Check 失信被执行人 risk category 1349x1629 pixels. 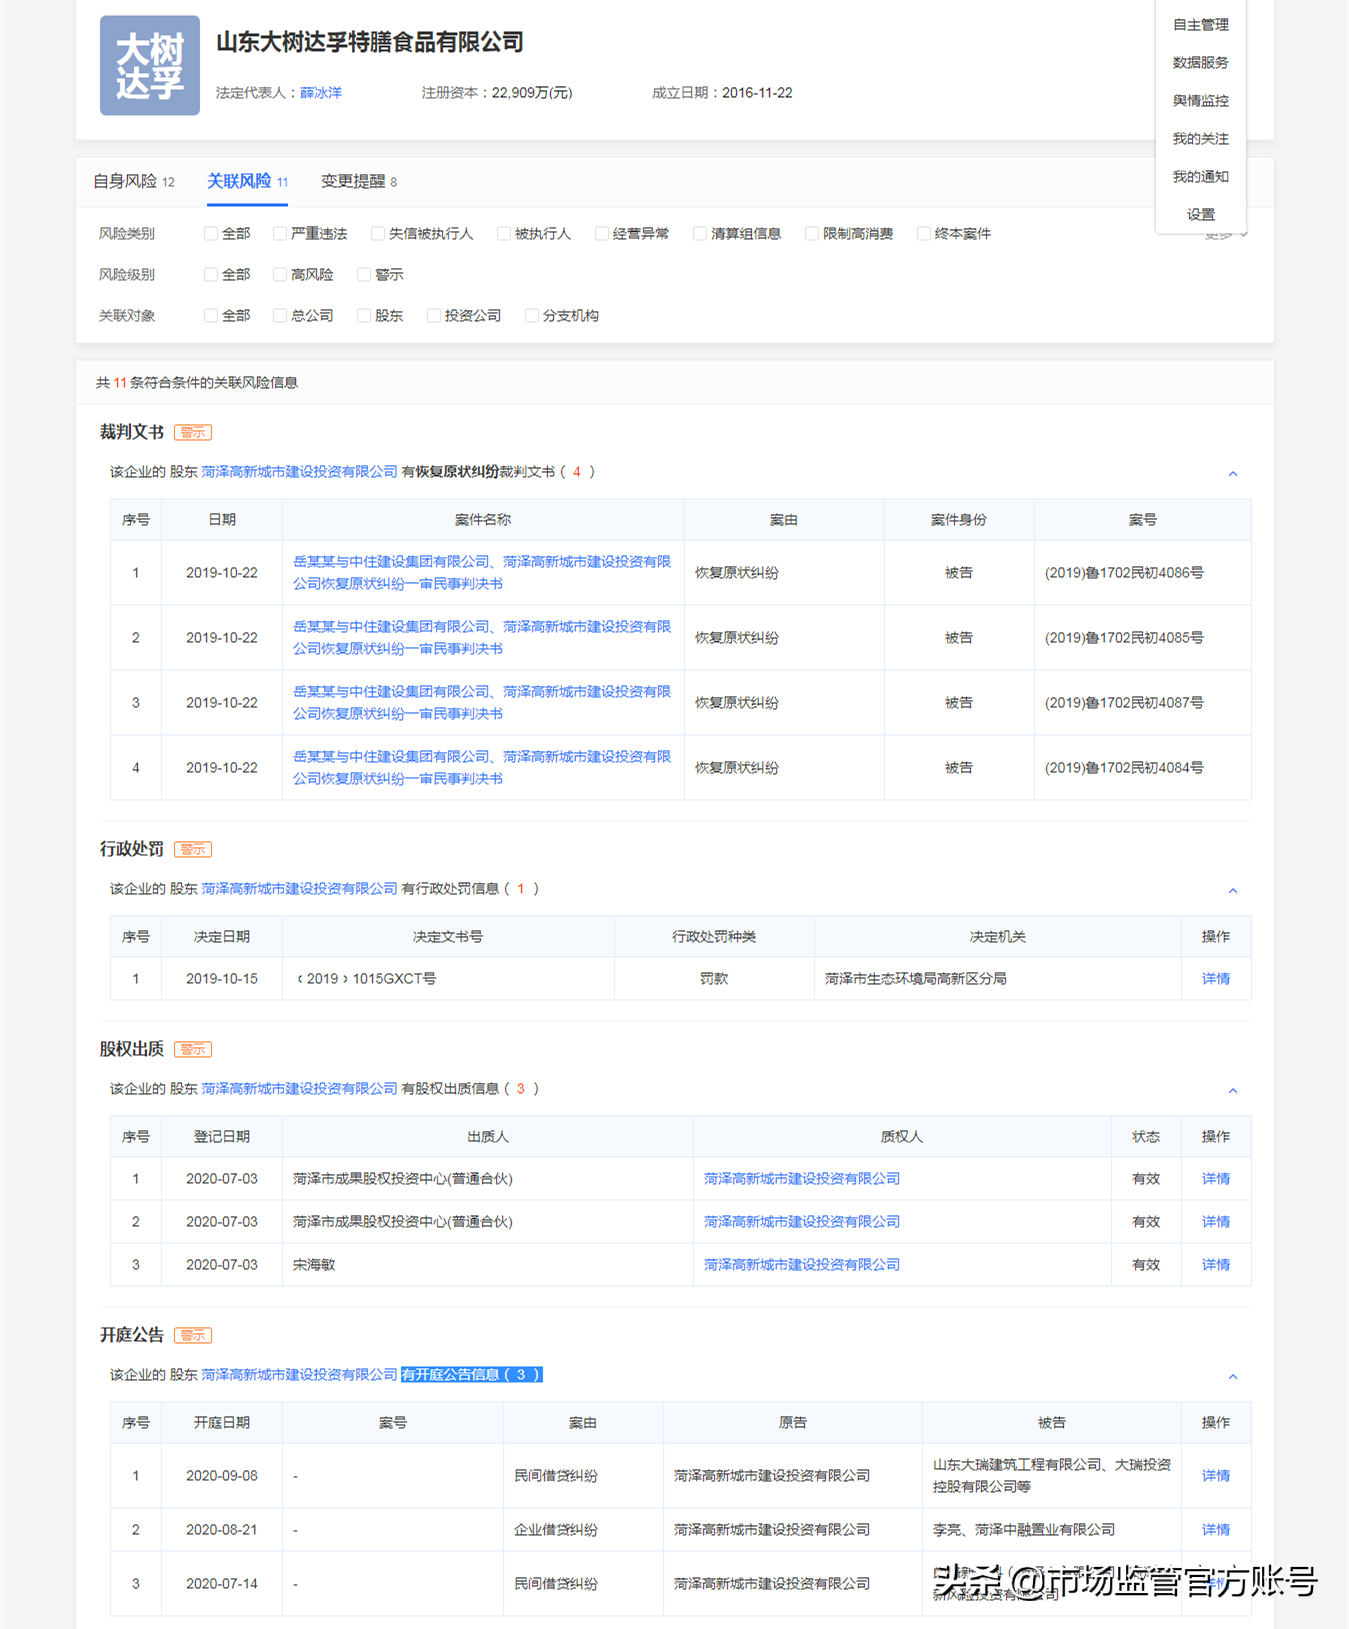pos(377,234)
